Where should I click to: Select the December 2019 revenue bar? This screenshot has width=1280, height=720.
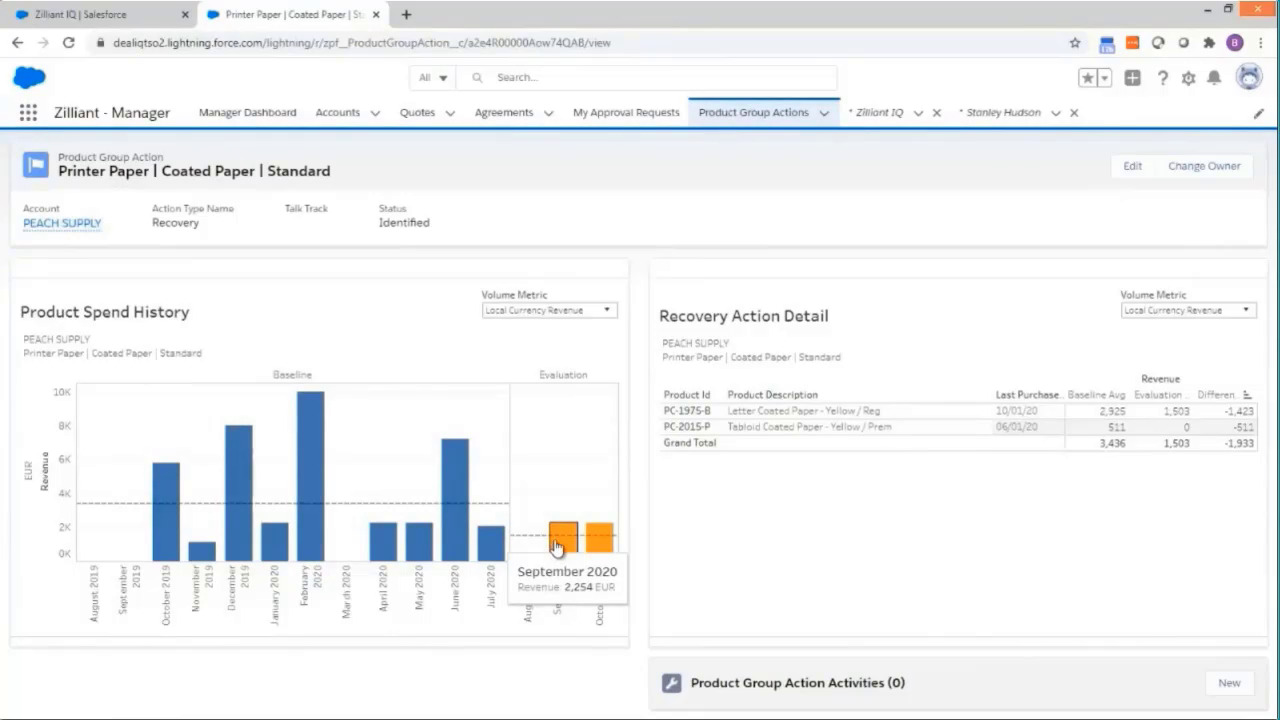click(238, 493)
